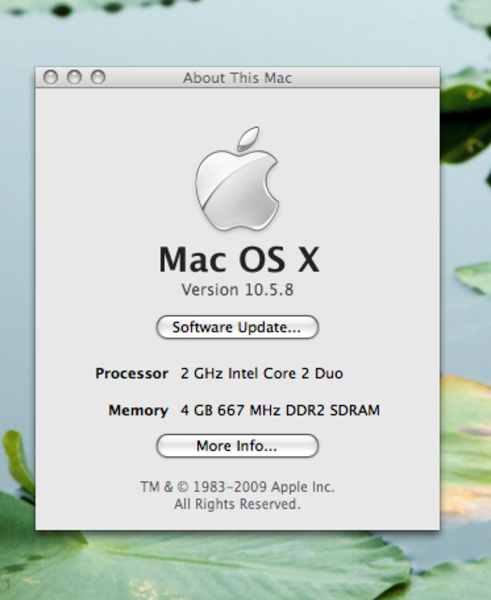Click the All Rights Reserved text
491x600 pixels.
tap(237, 504)
